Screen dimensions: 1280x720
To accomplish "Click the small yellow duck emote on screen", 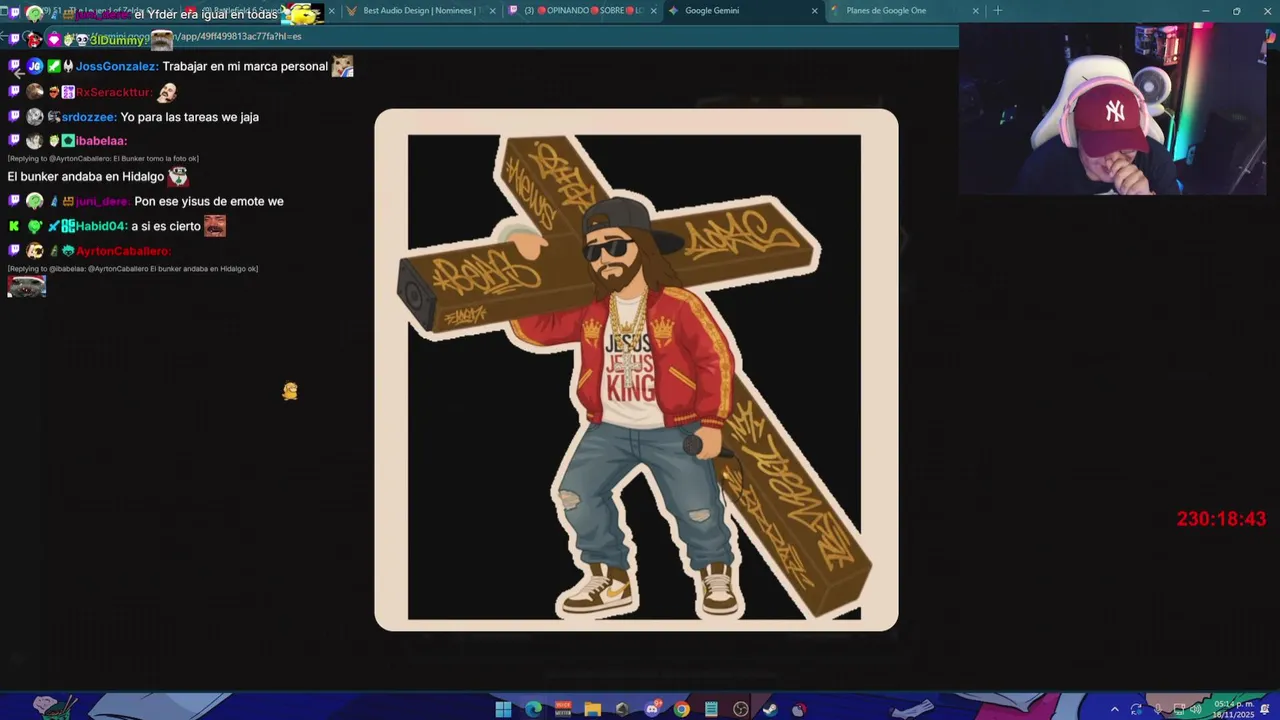I will click(x=290, y=391).
